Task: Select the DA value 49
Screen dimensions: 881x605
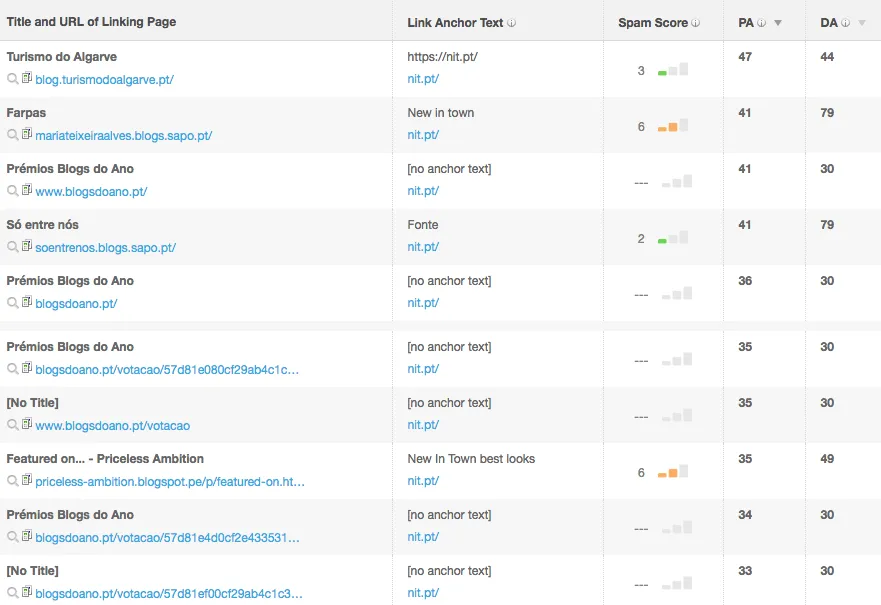Action: click(x=827, y=459)
